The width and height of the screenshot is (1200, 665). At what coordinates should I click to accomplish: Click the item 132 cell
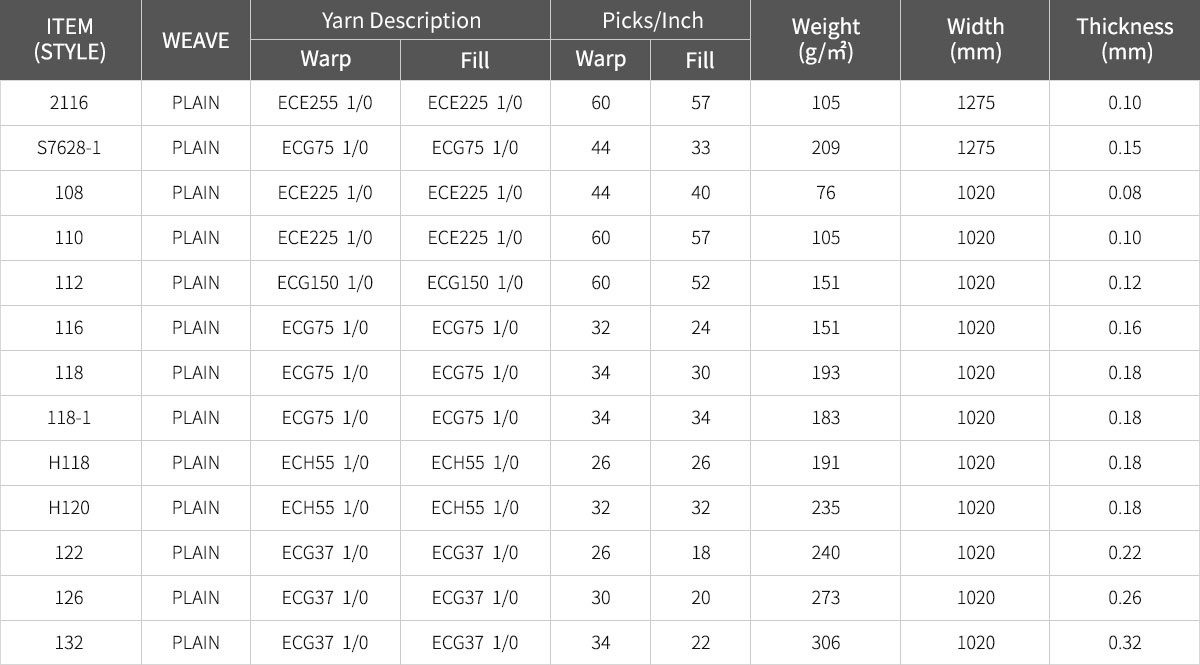pyautogui.click(x=70, y=643)
